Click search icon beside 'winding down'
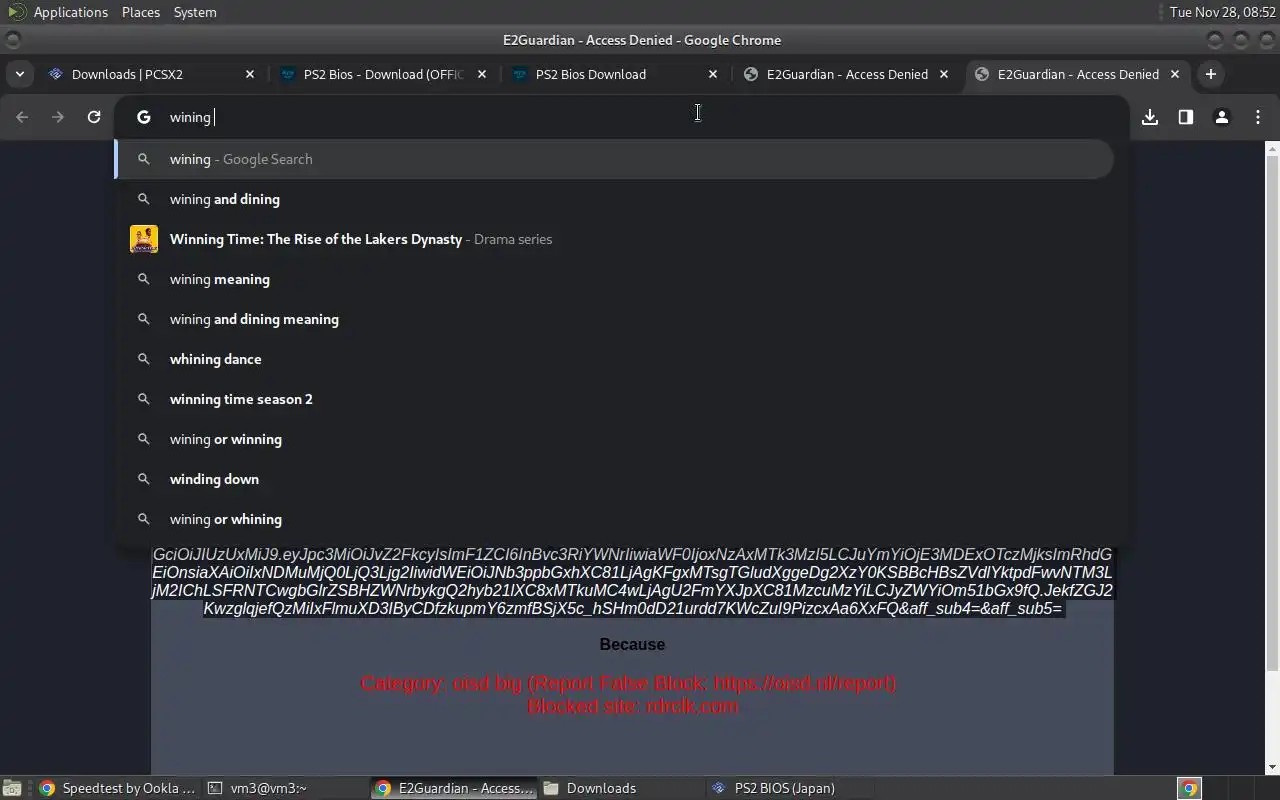The height and width of the screenshot is (800, 1280). pos(144,479)
